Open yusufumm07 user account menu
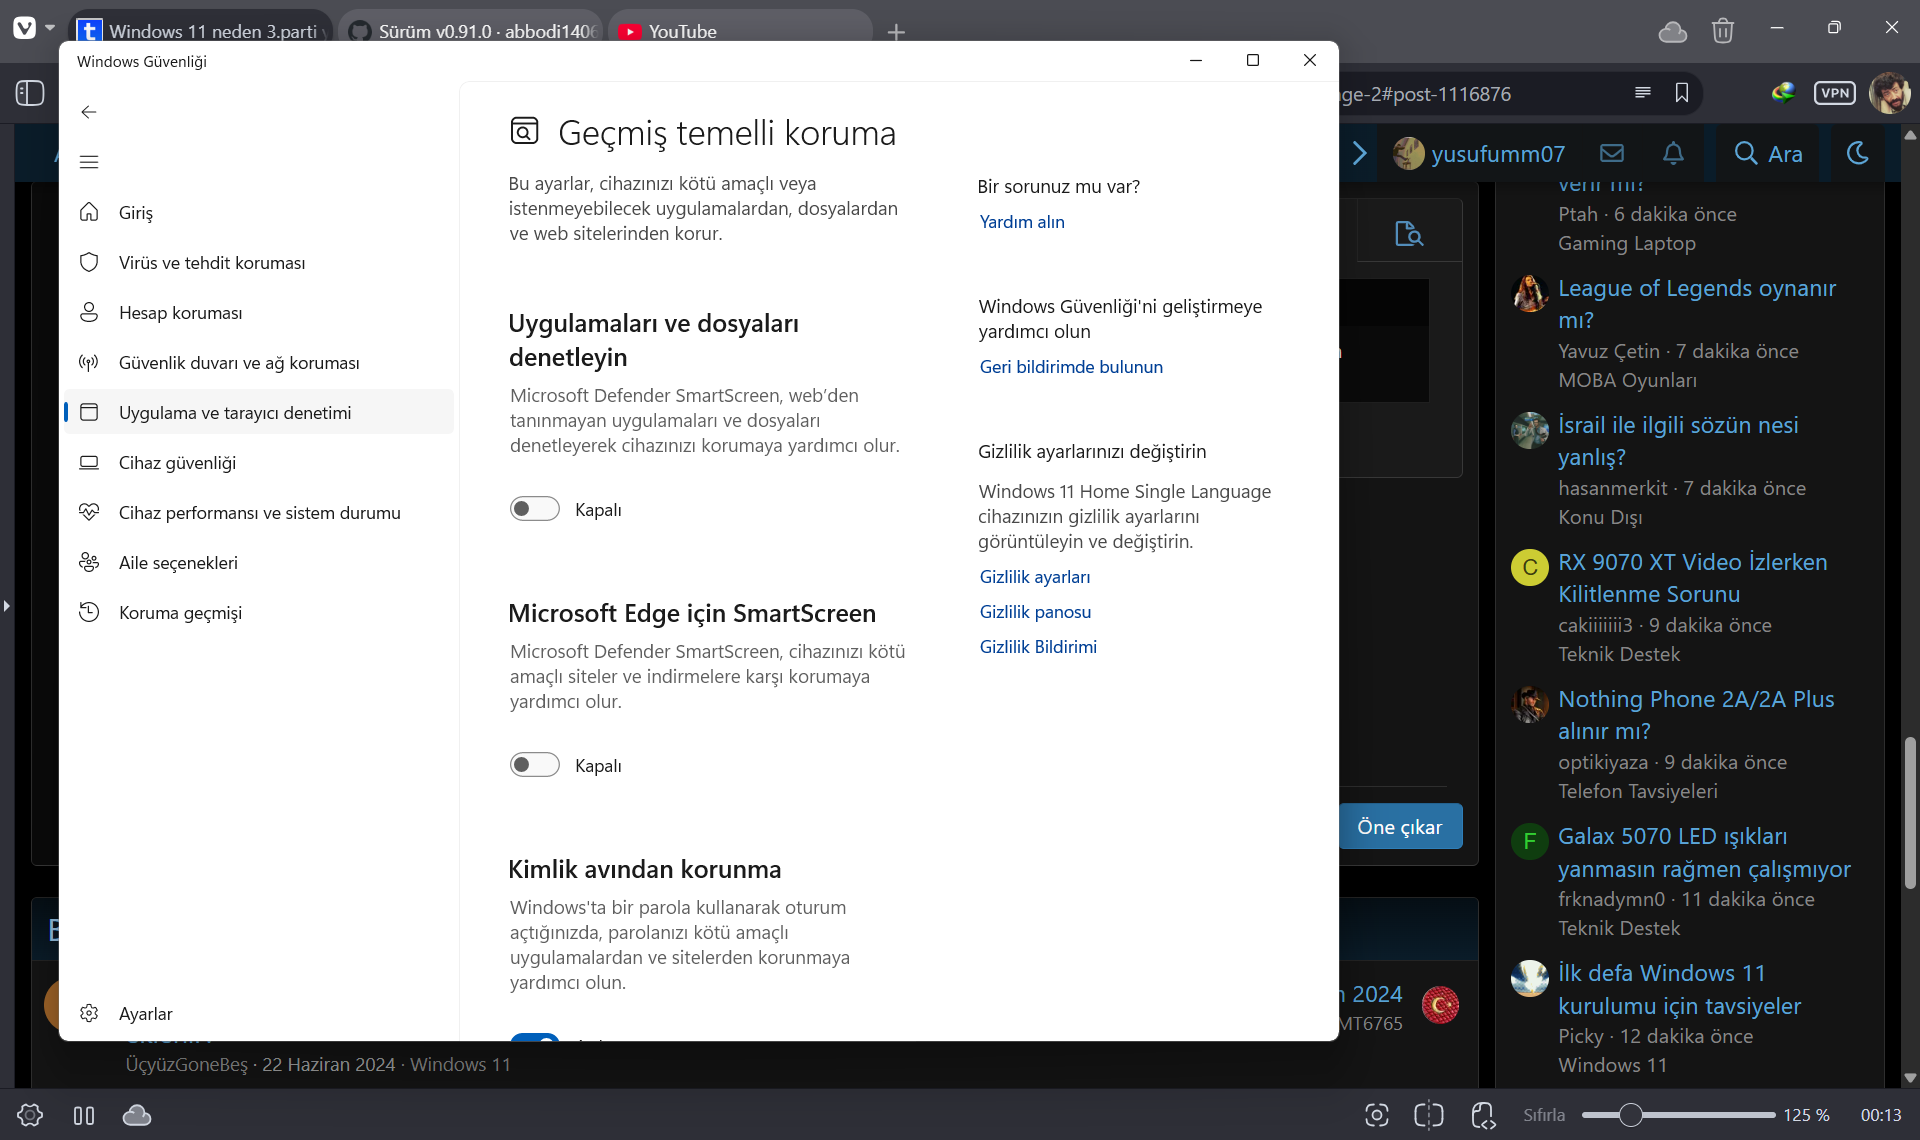This screenshot has height=1140, width=1920. [x=1480, y=153]
